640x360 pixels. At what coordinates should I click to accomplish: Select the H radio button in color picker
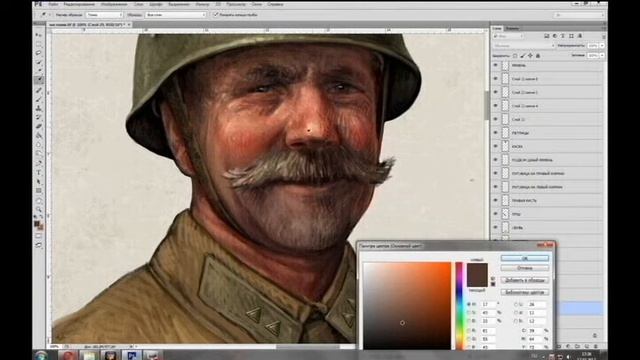pos(469,304)
